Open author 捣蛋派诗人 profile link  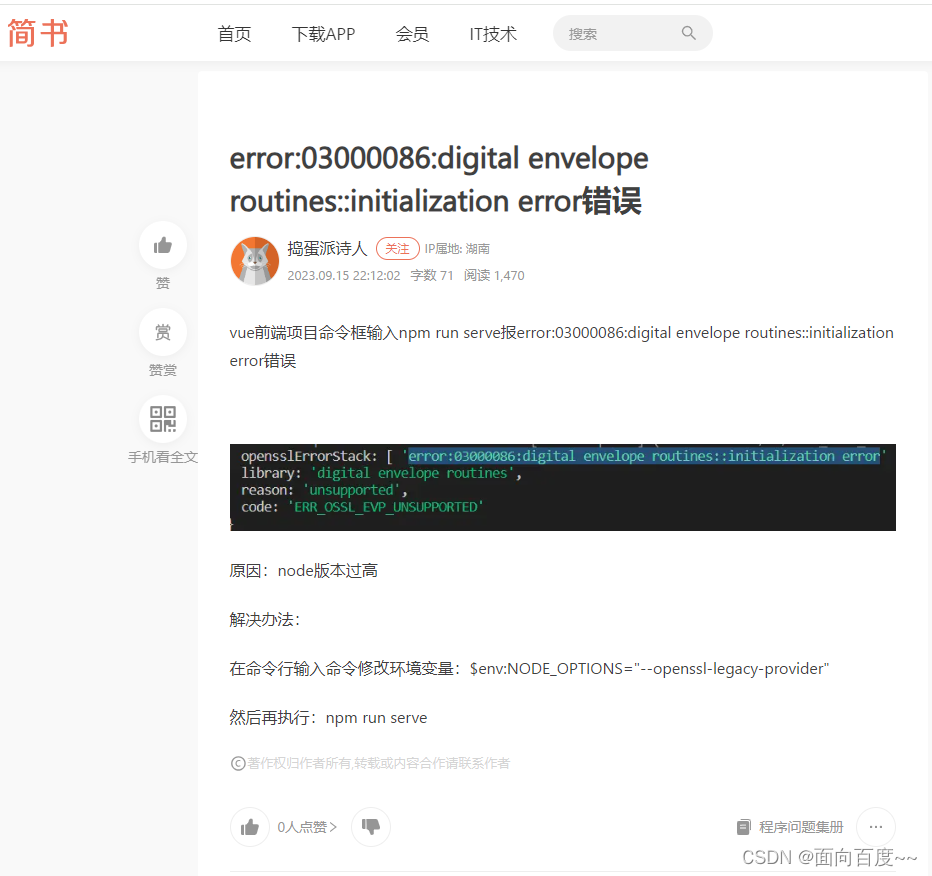tap(328, 248)
